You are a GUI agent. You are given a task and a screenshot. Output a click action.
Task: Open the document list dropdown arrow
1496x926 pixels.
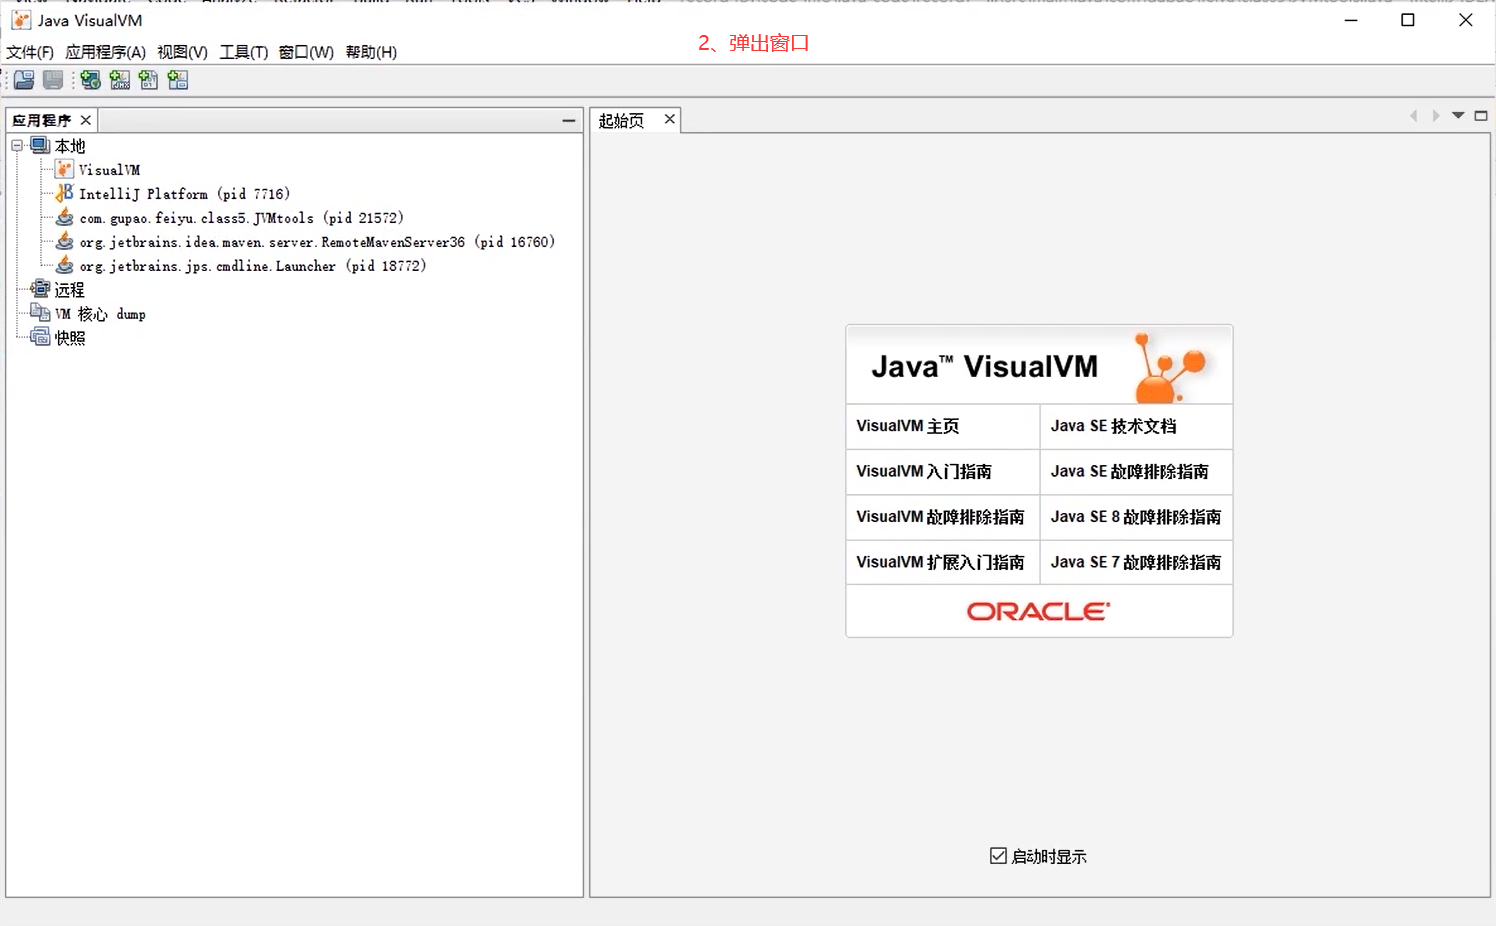pos(1458,116)
